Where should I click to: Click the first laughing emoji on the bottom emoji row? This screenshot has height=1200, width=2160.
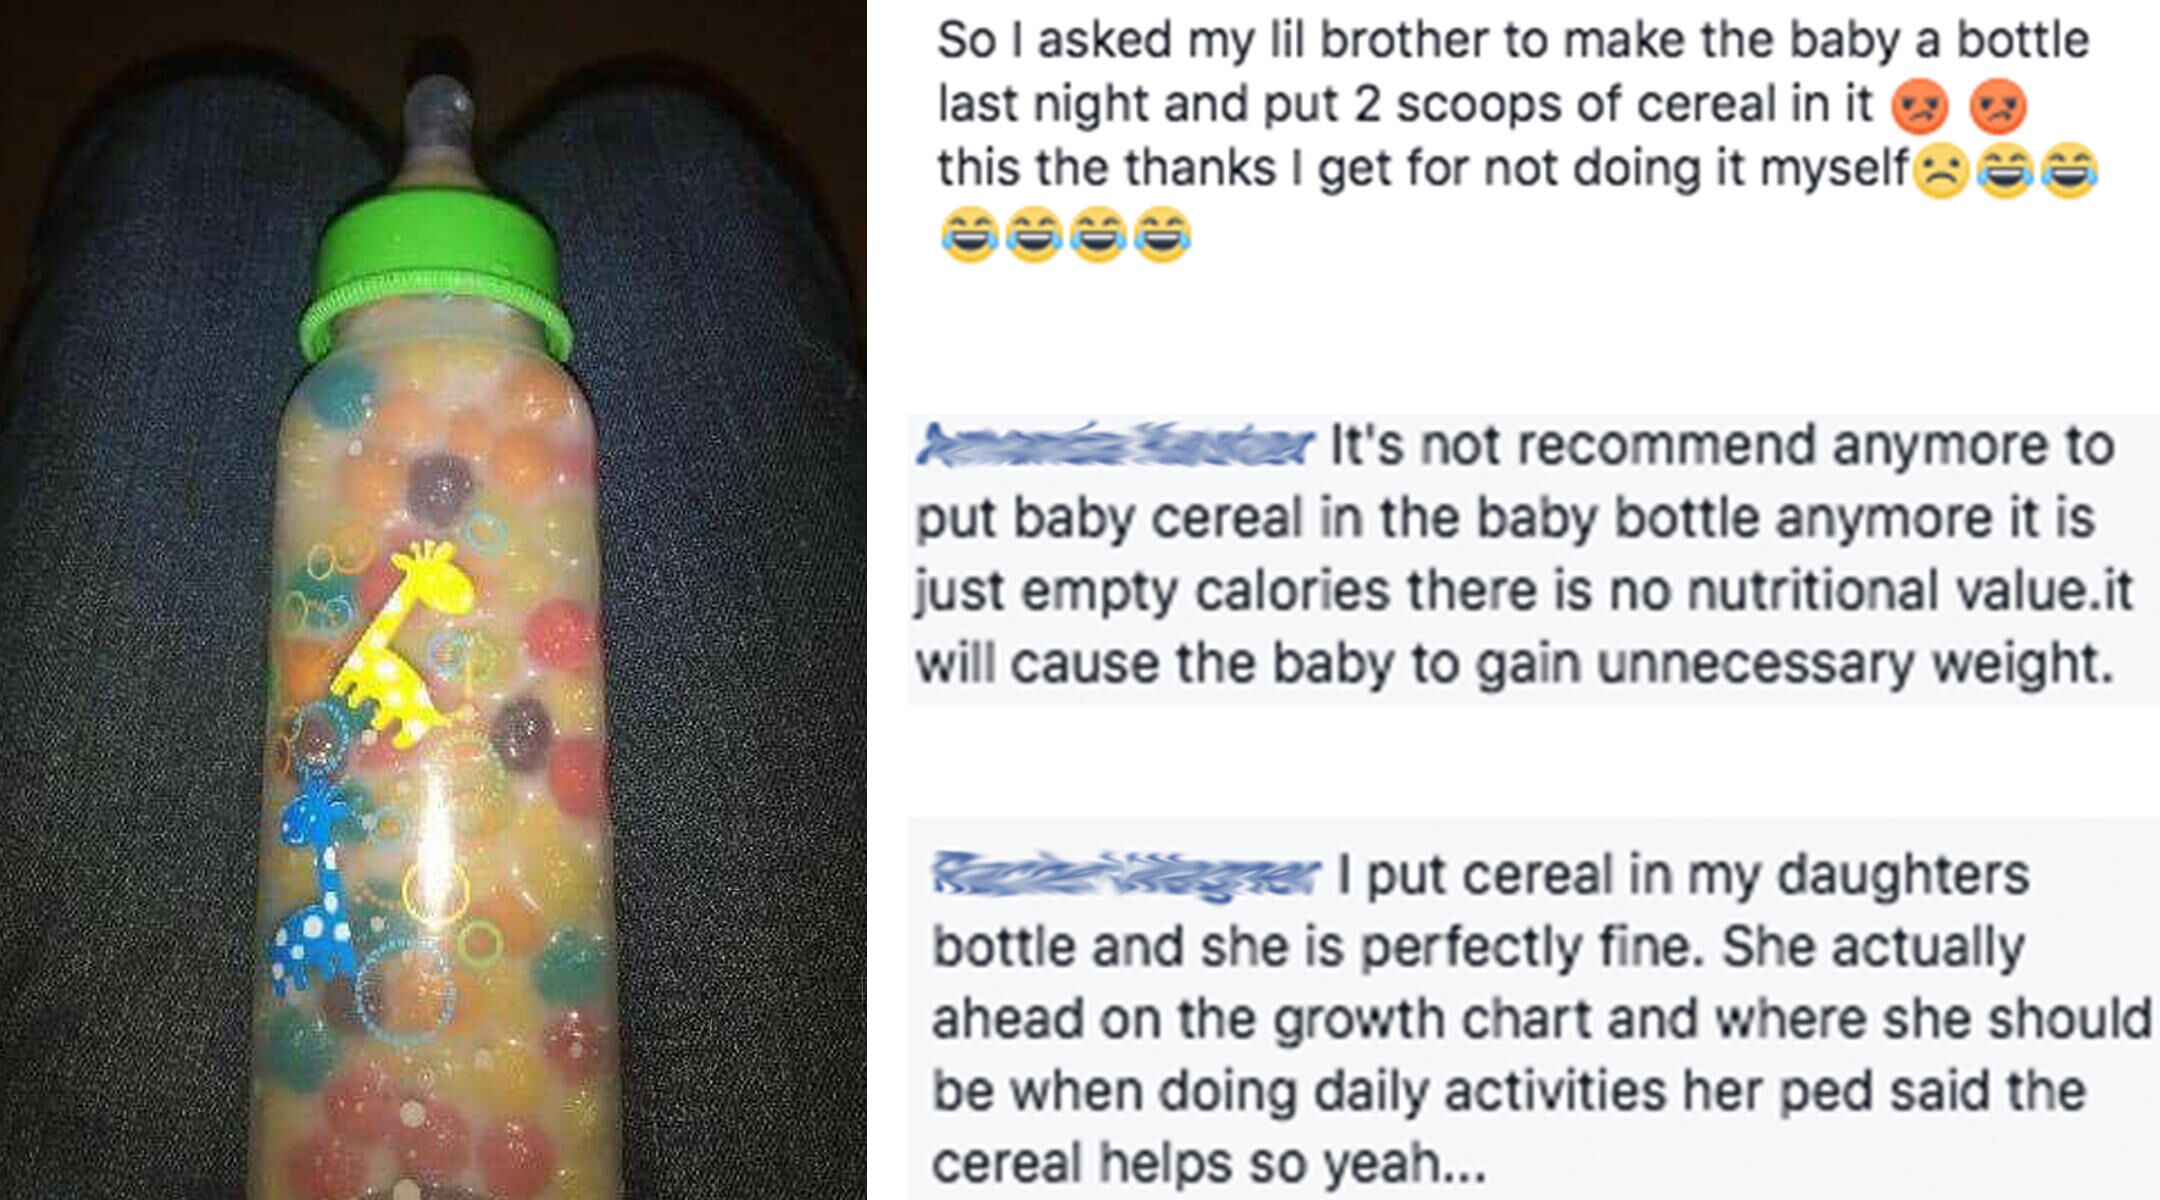(x=969, y=234)
